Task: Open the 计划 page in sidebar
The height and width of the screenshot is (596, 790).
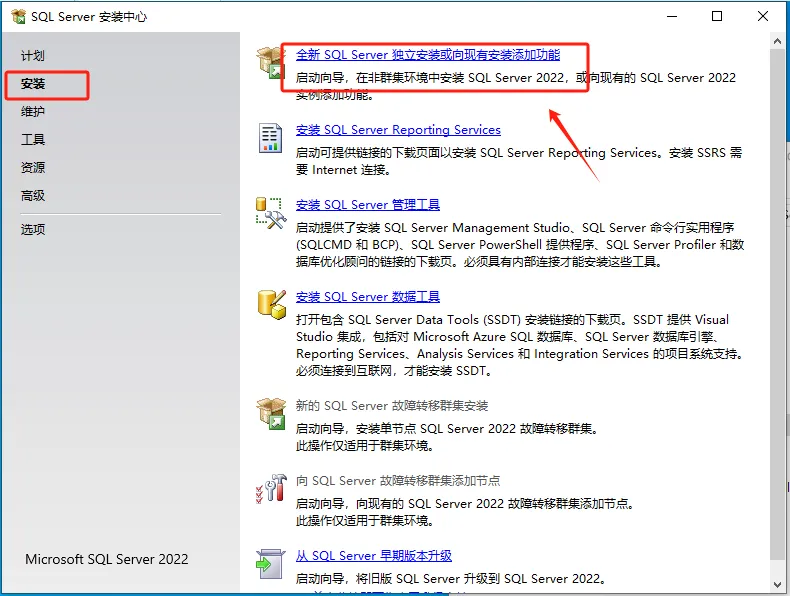Action: coord(33,55)
